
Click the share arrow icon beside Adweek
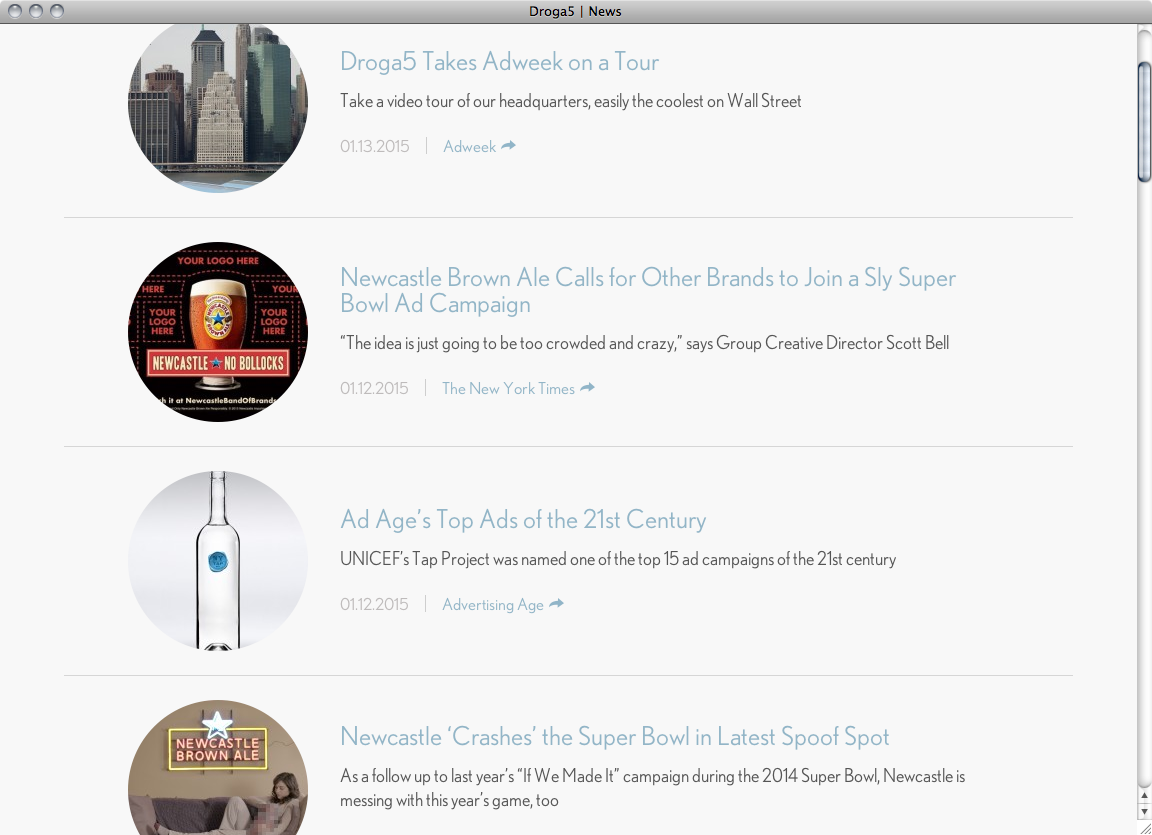point(508,146)
